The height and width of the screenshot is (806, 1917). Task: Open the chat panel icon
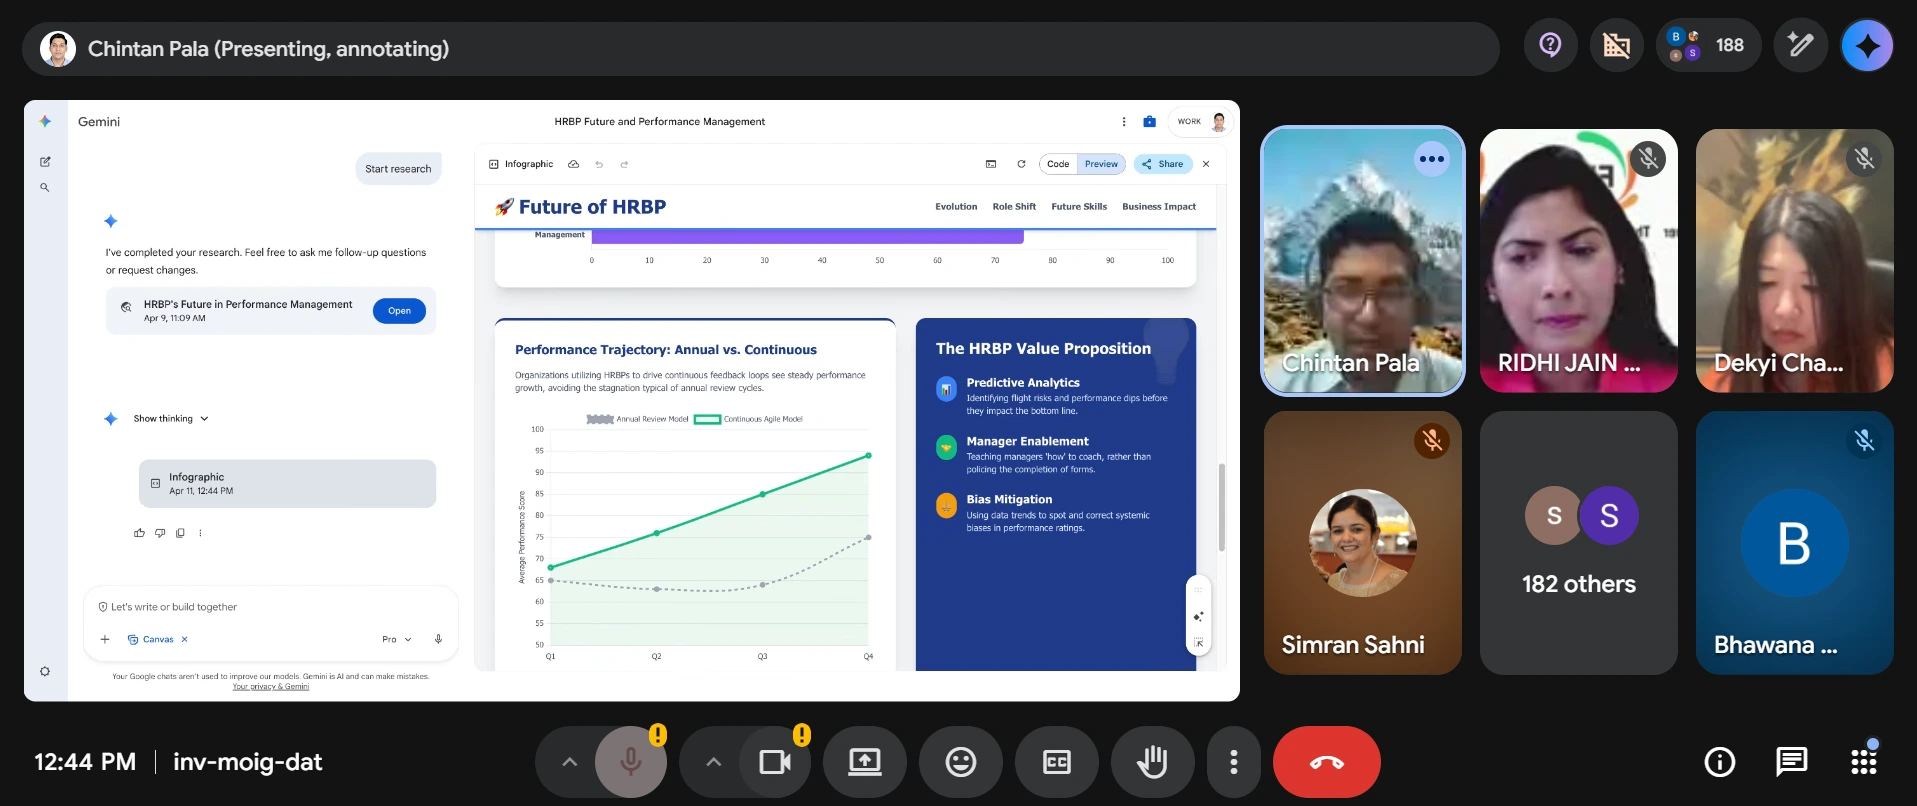coord(1791,762)
